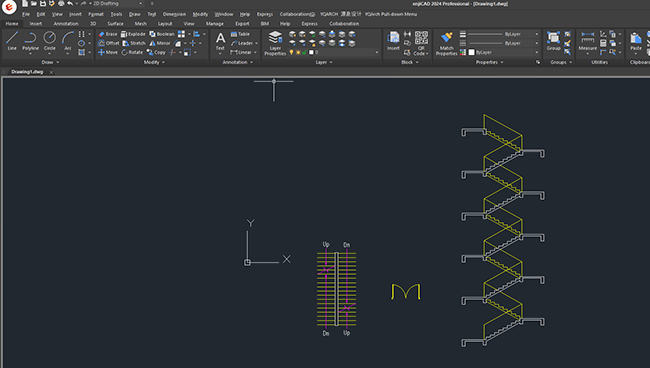This screenshot has height=368, width=650.
Task: Click the Print icon in quick access toolbar
Action: pos(61,3)
